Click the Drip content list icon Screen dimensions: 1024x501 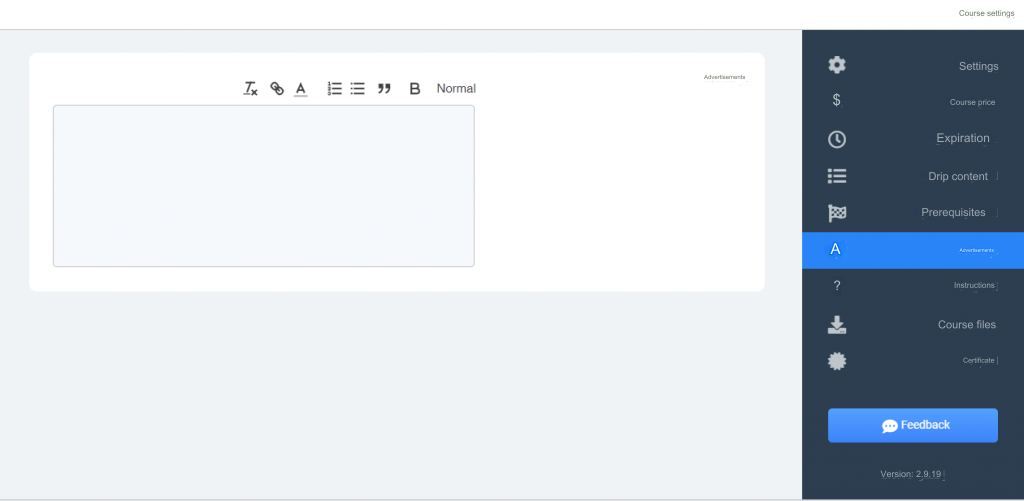point(837,176)
